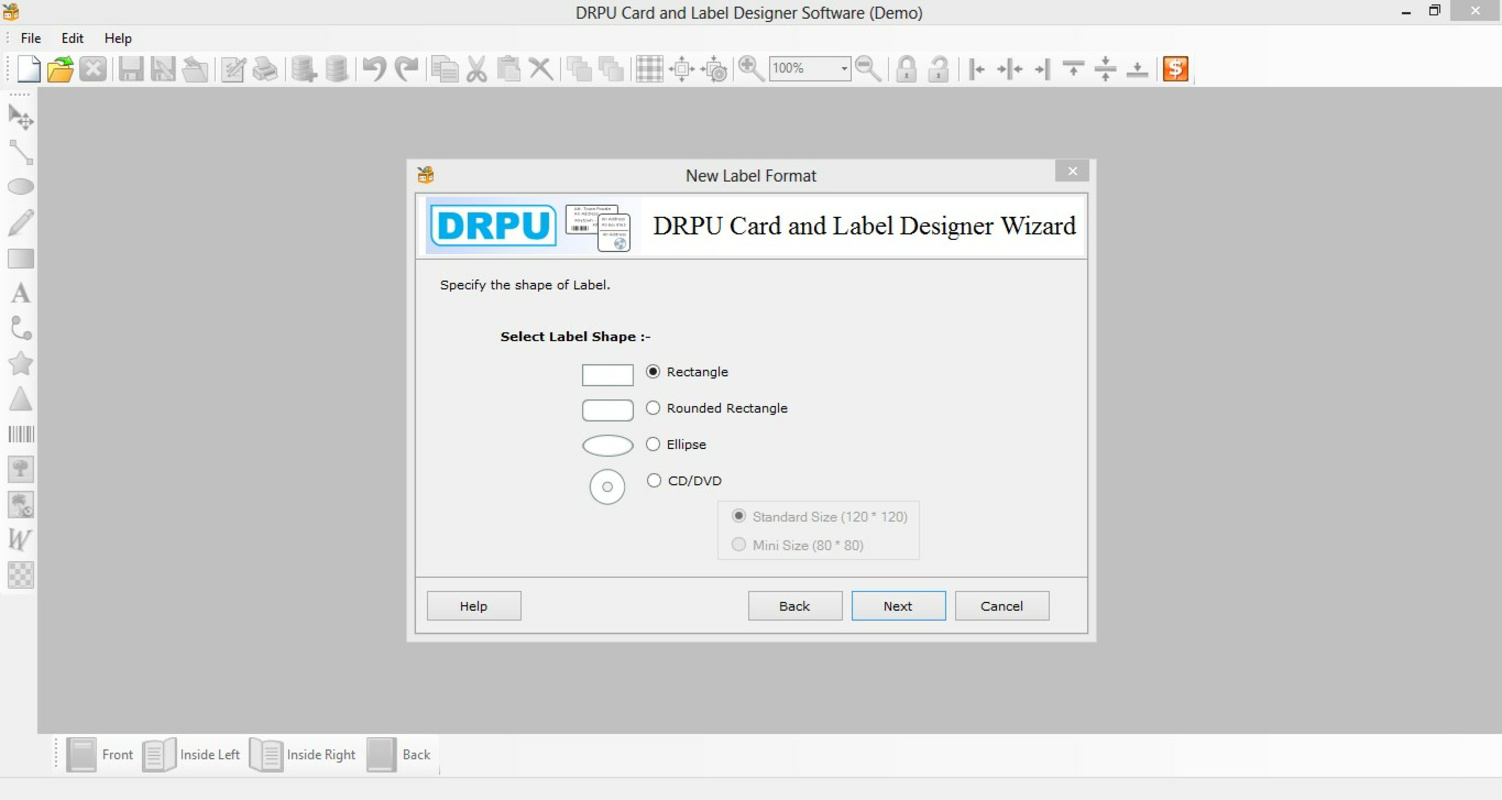Viewport: 1502px width, 800px height.
Task: Pick Standard Size (120 * 120) radio
Action: click(x=739, y=516)
